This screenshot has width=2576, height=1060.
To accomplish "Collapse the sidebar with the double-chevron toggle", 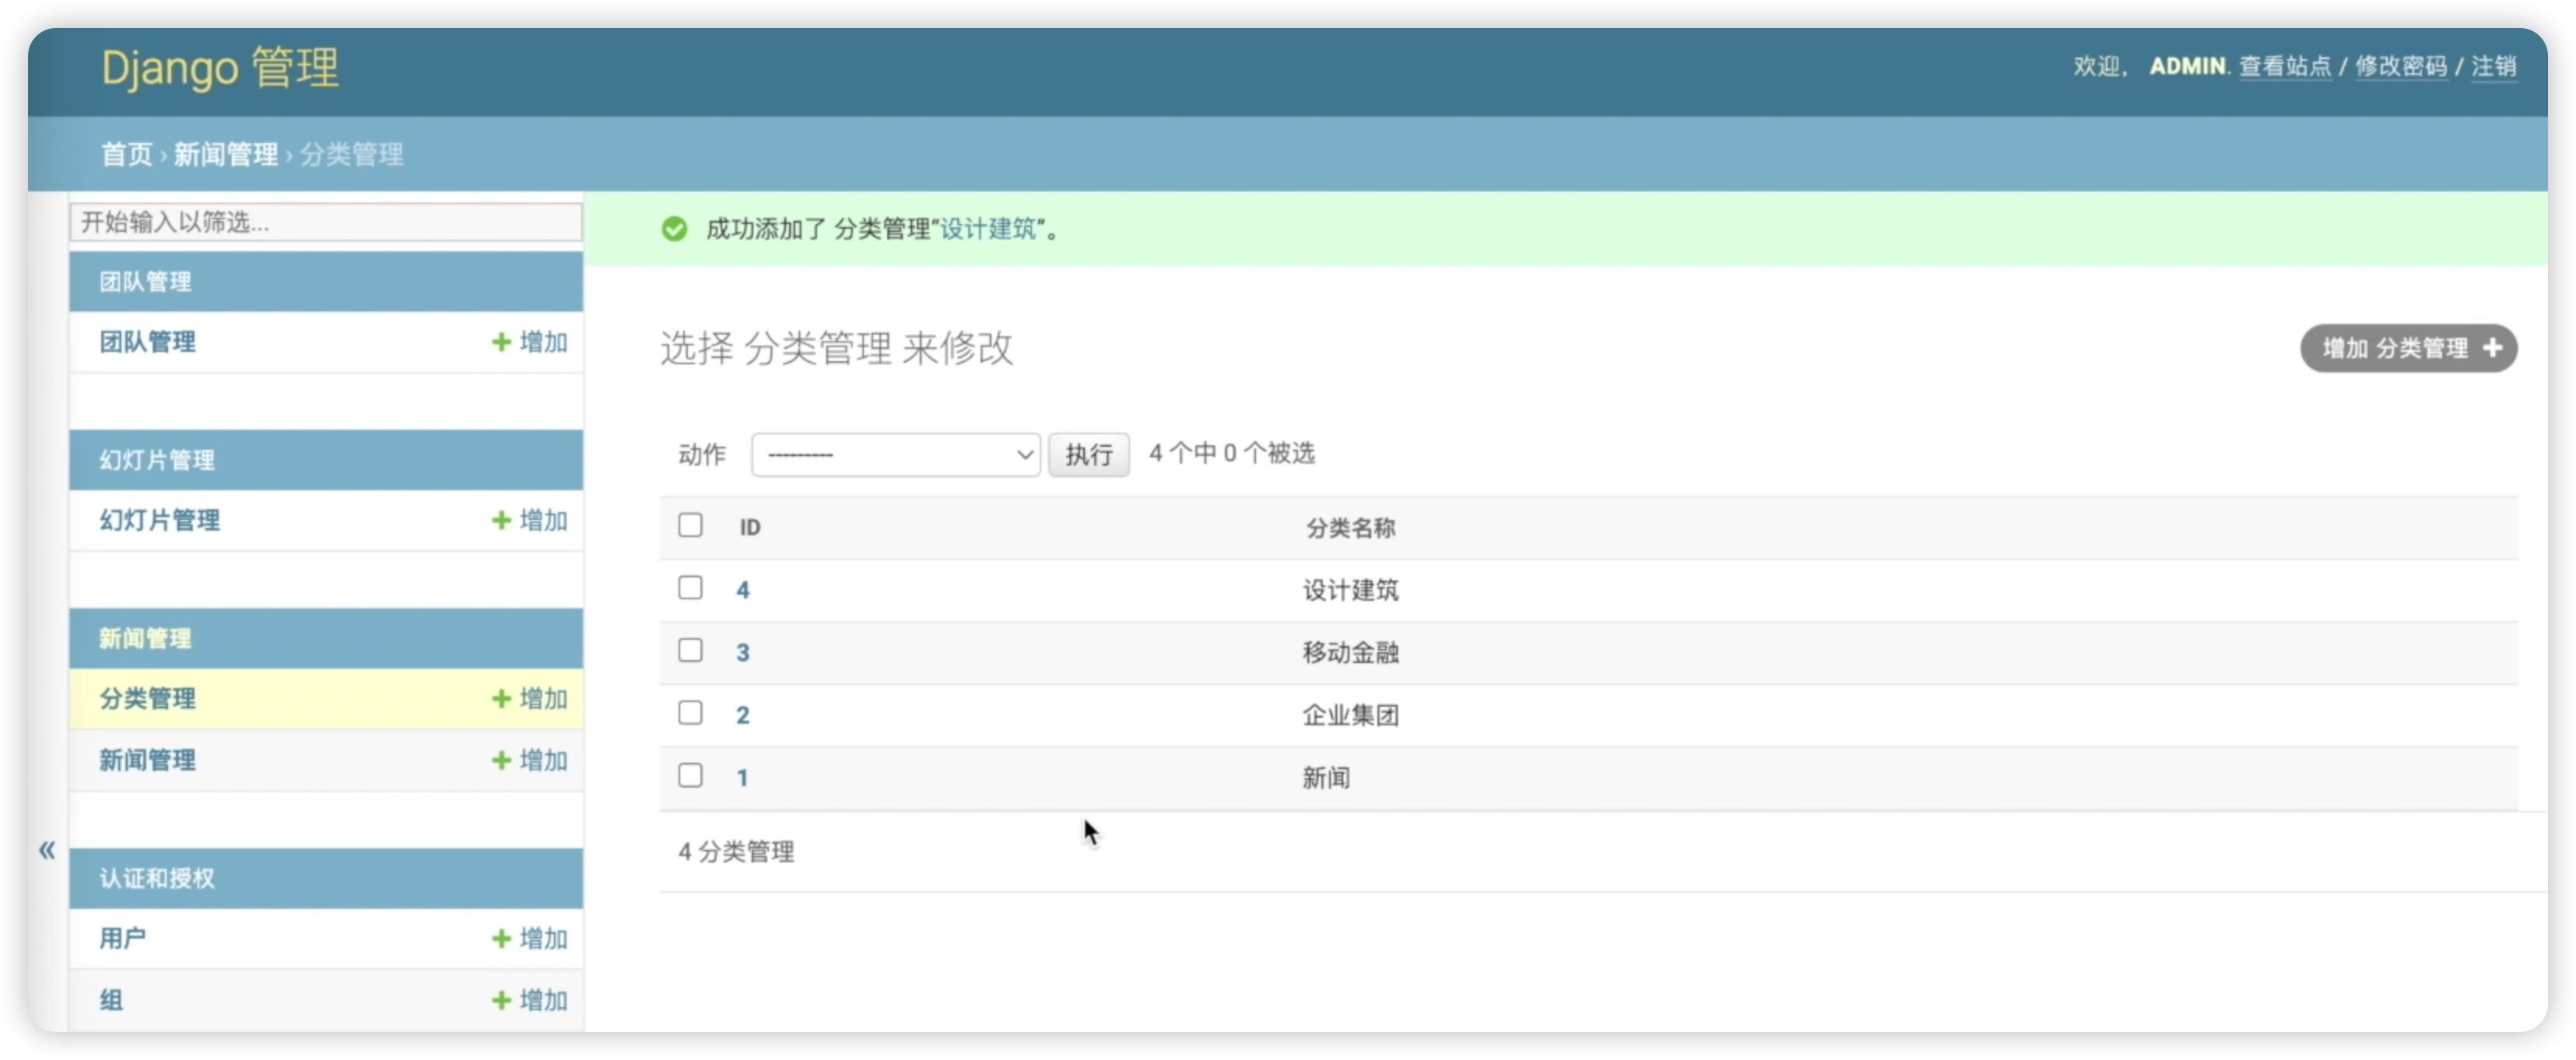I will click(47, 850).
